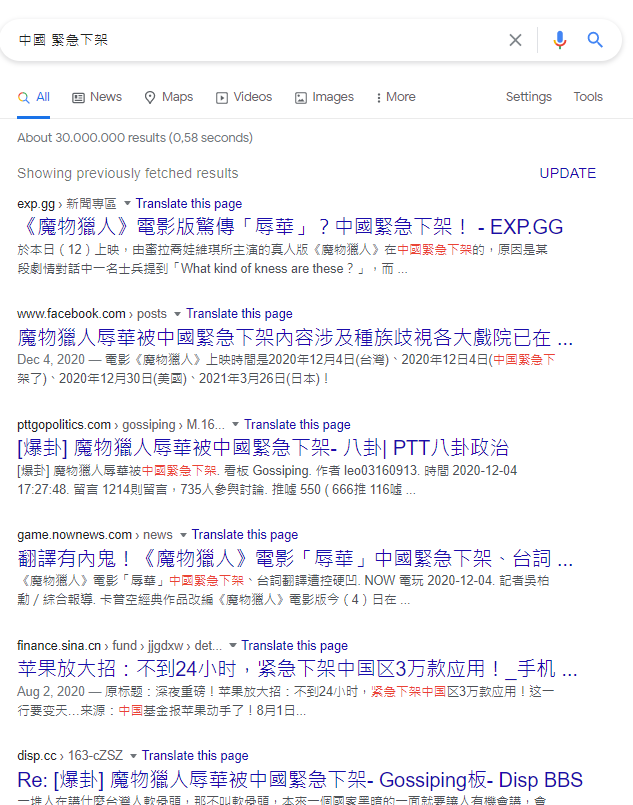
Task: Open dropdown arrow next to finance.sina.cn result
Action: 233,645
